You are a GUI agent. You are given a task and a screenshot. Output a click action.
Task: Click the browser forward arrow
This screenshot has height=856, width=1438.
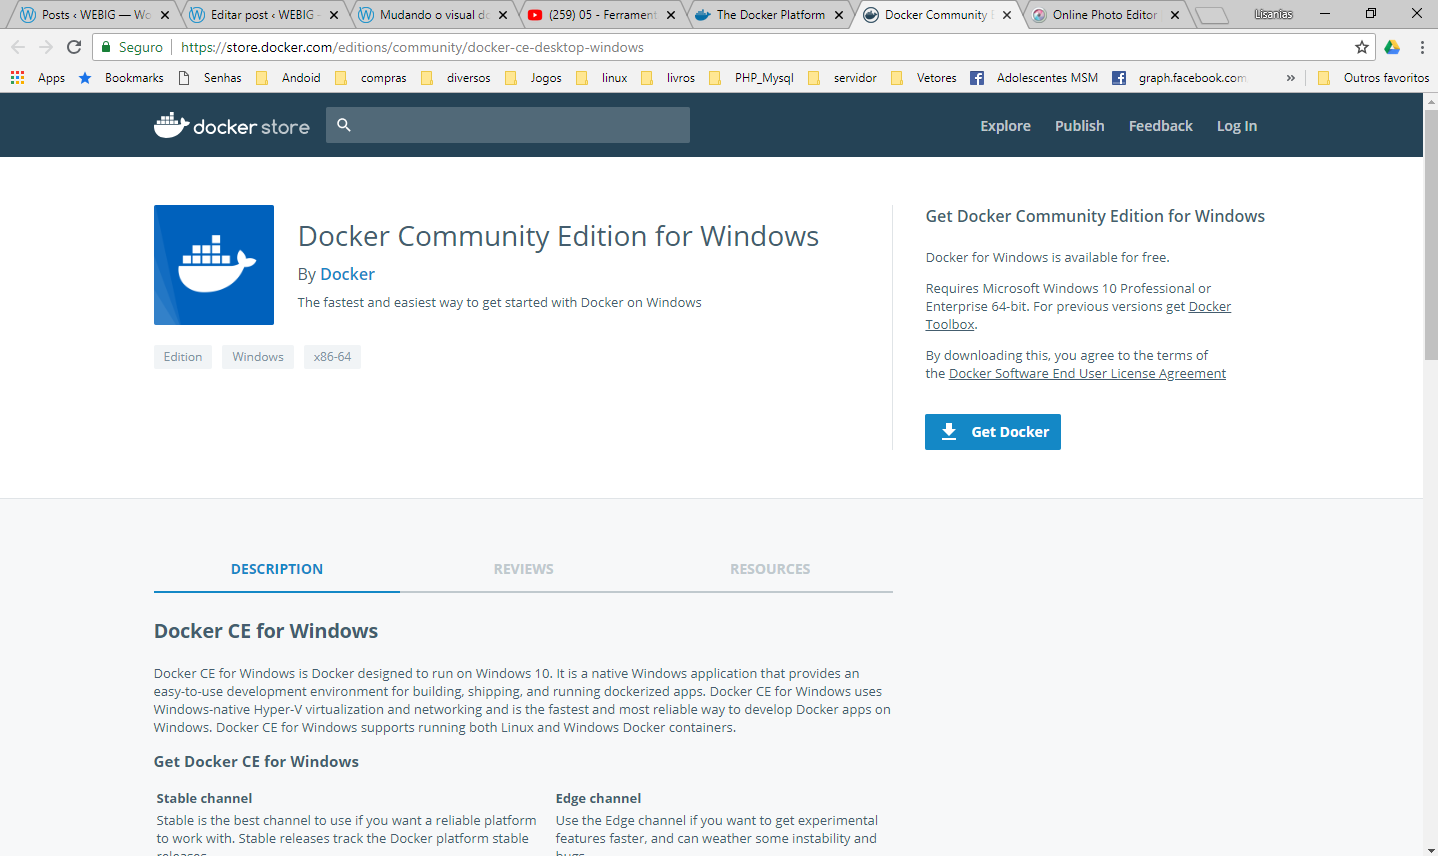click(46, 47)
